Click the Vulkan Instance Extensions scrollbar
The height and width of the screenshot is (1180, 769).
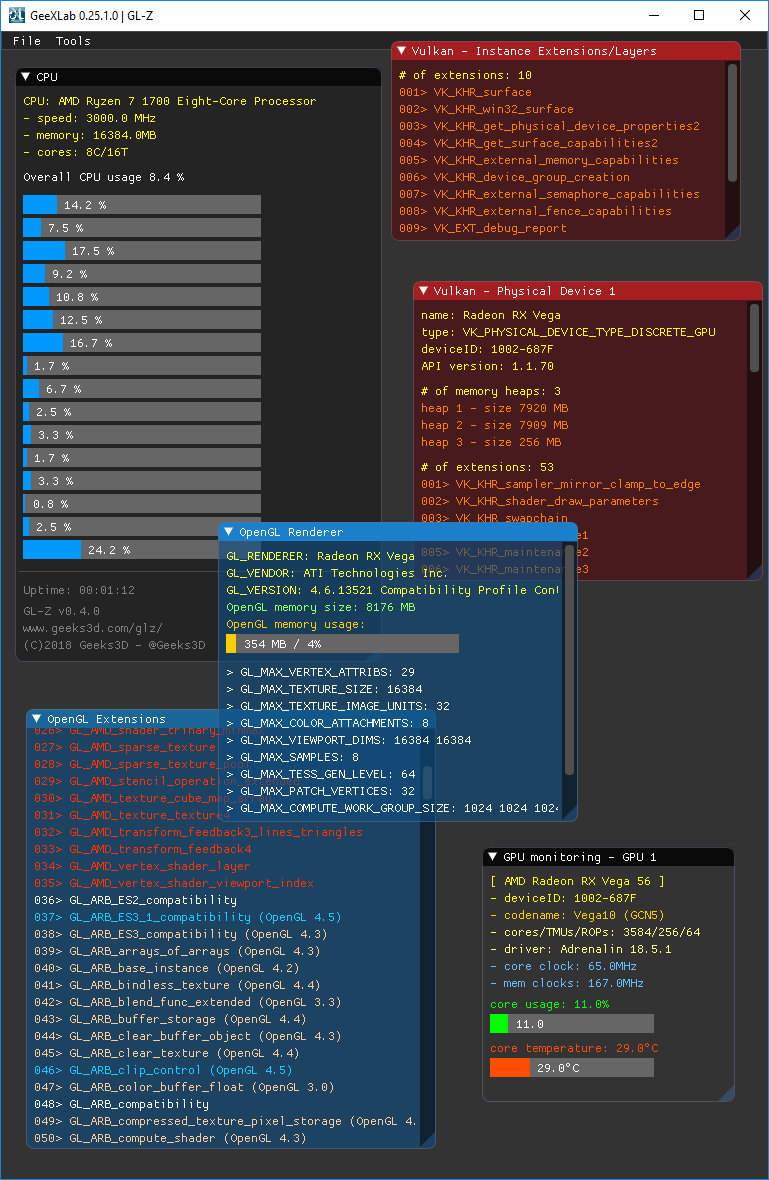[732, 123]
